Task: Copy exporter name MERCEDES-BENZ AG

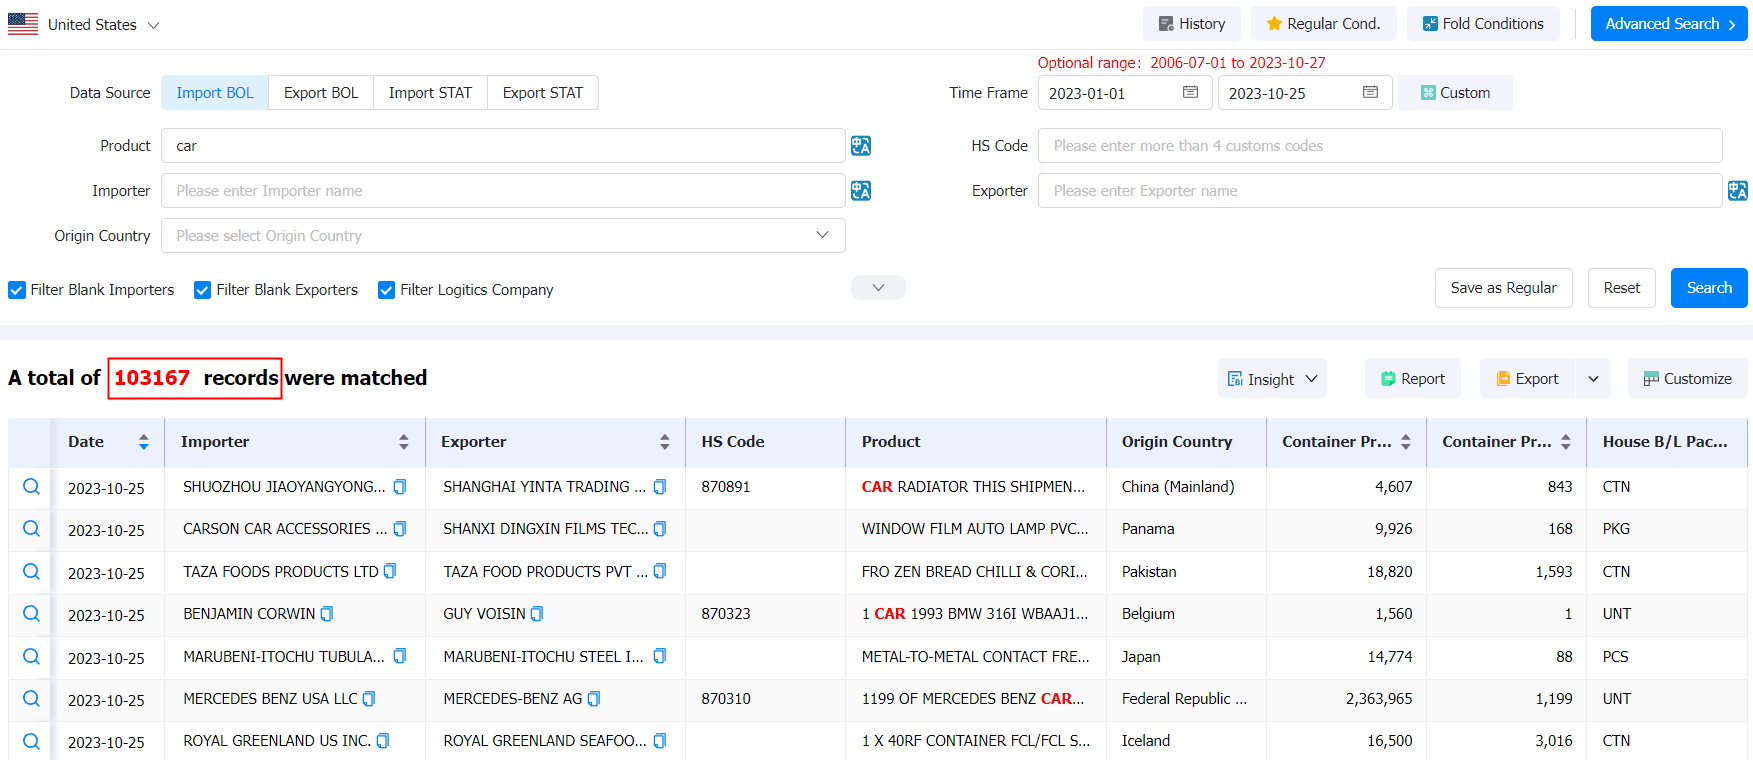Action: click(594, 699)
